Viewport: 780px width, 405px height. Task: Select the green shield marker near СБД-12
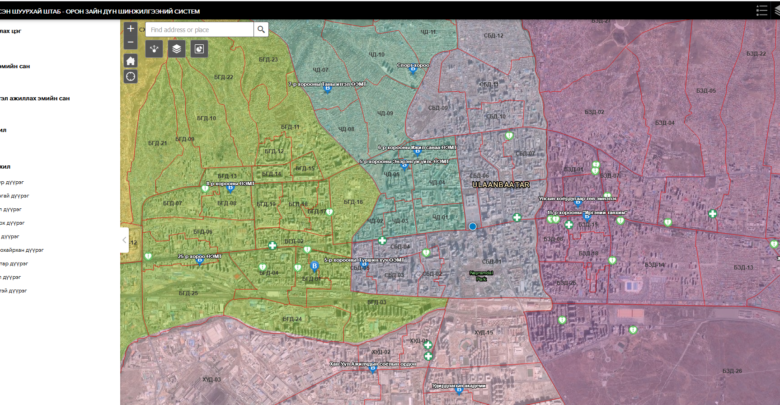[509, 134]
